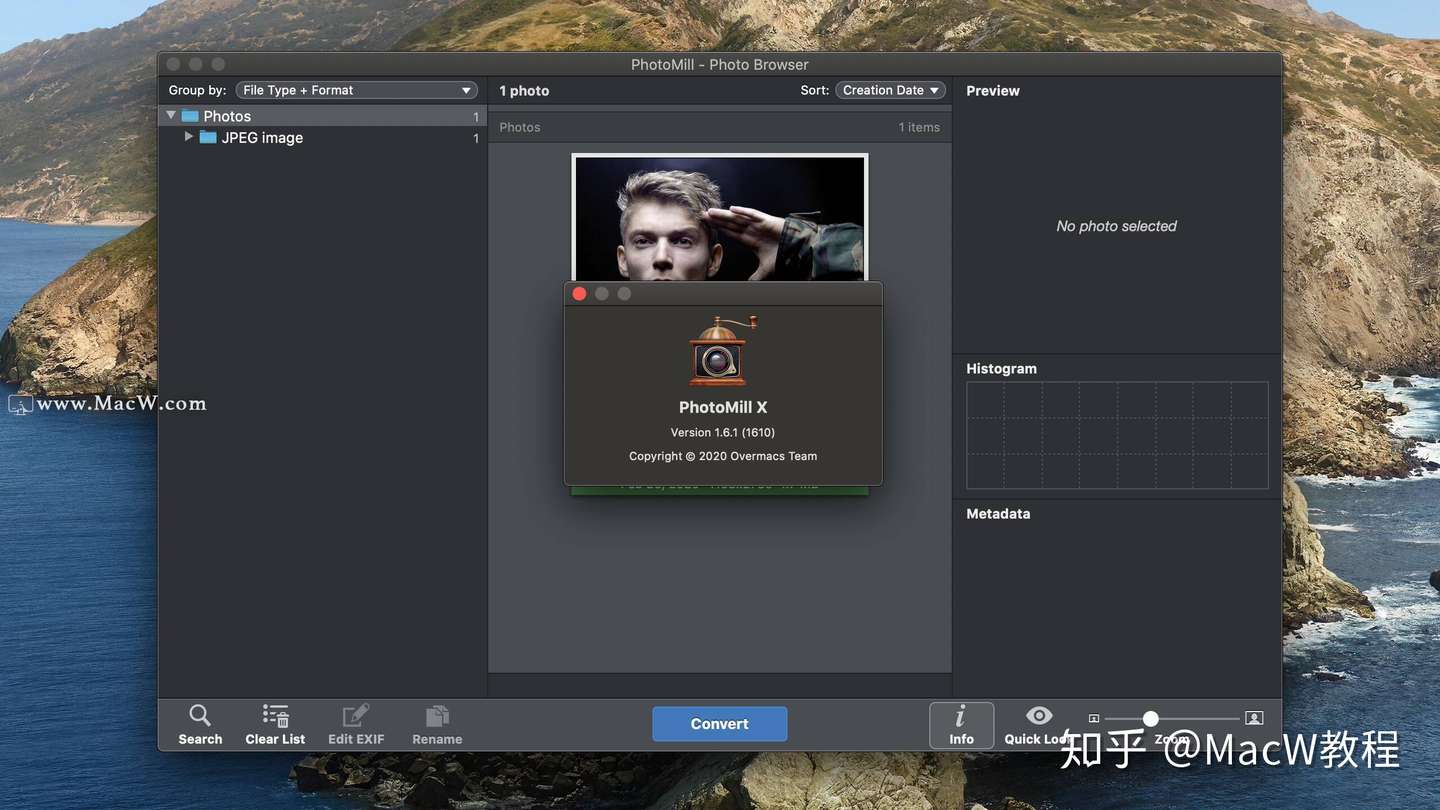This screenshot has height=810, width=1440.
Task: Click the Version 1.6.1 (1610) text
Action: point(723,432)
